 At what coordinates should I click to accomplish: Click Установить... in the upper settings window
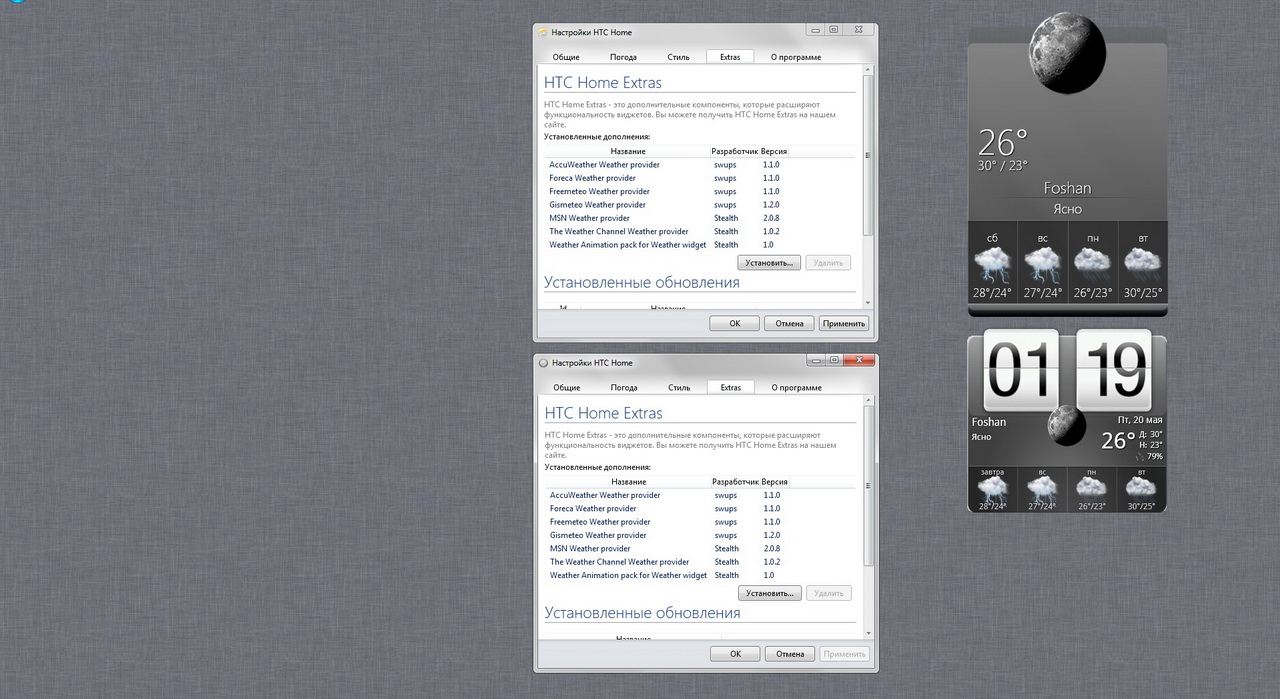769,263
